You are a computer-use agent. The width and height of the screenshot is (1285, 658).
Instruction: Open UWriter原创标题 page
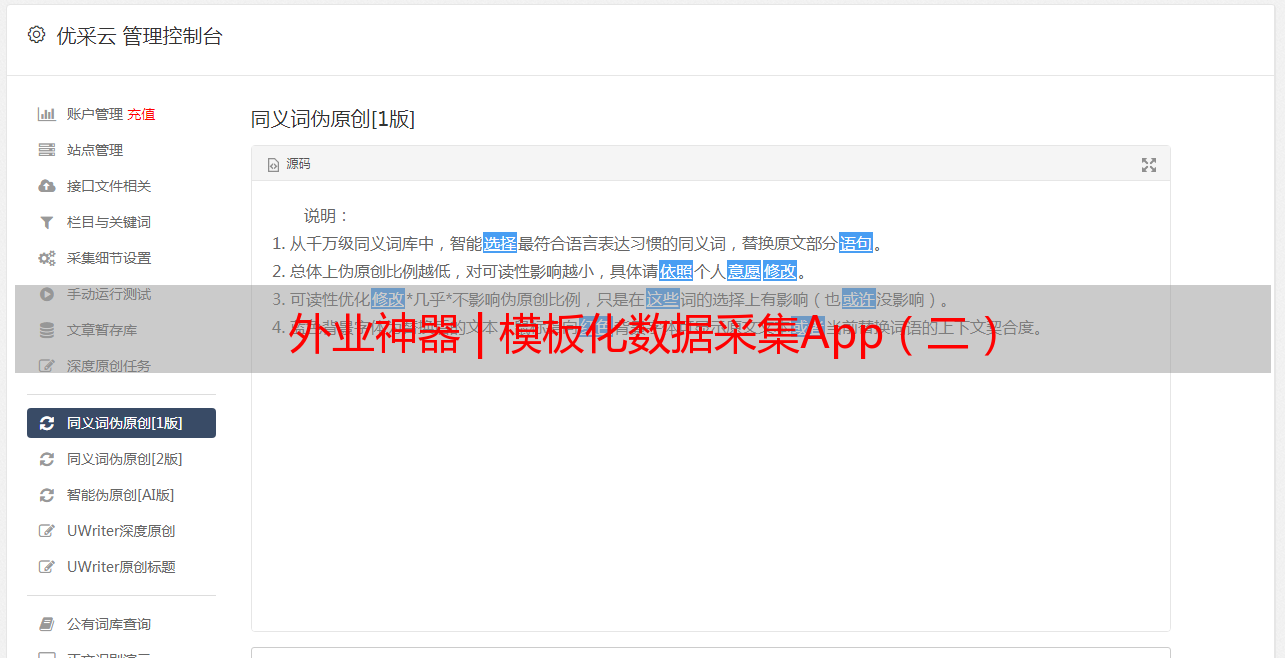(x=121, y=567)
